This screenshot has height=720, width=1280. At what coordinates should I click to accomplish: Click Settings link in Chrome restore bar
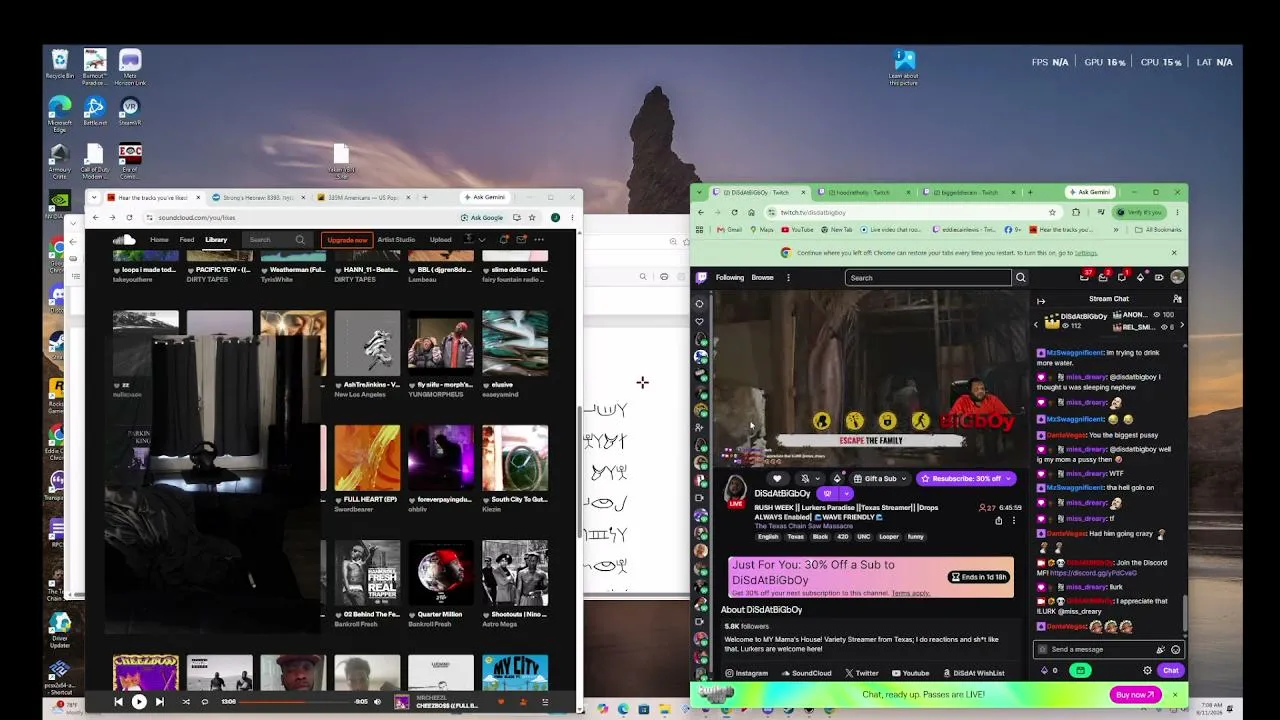1085,253
